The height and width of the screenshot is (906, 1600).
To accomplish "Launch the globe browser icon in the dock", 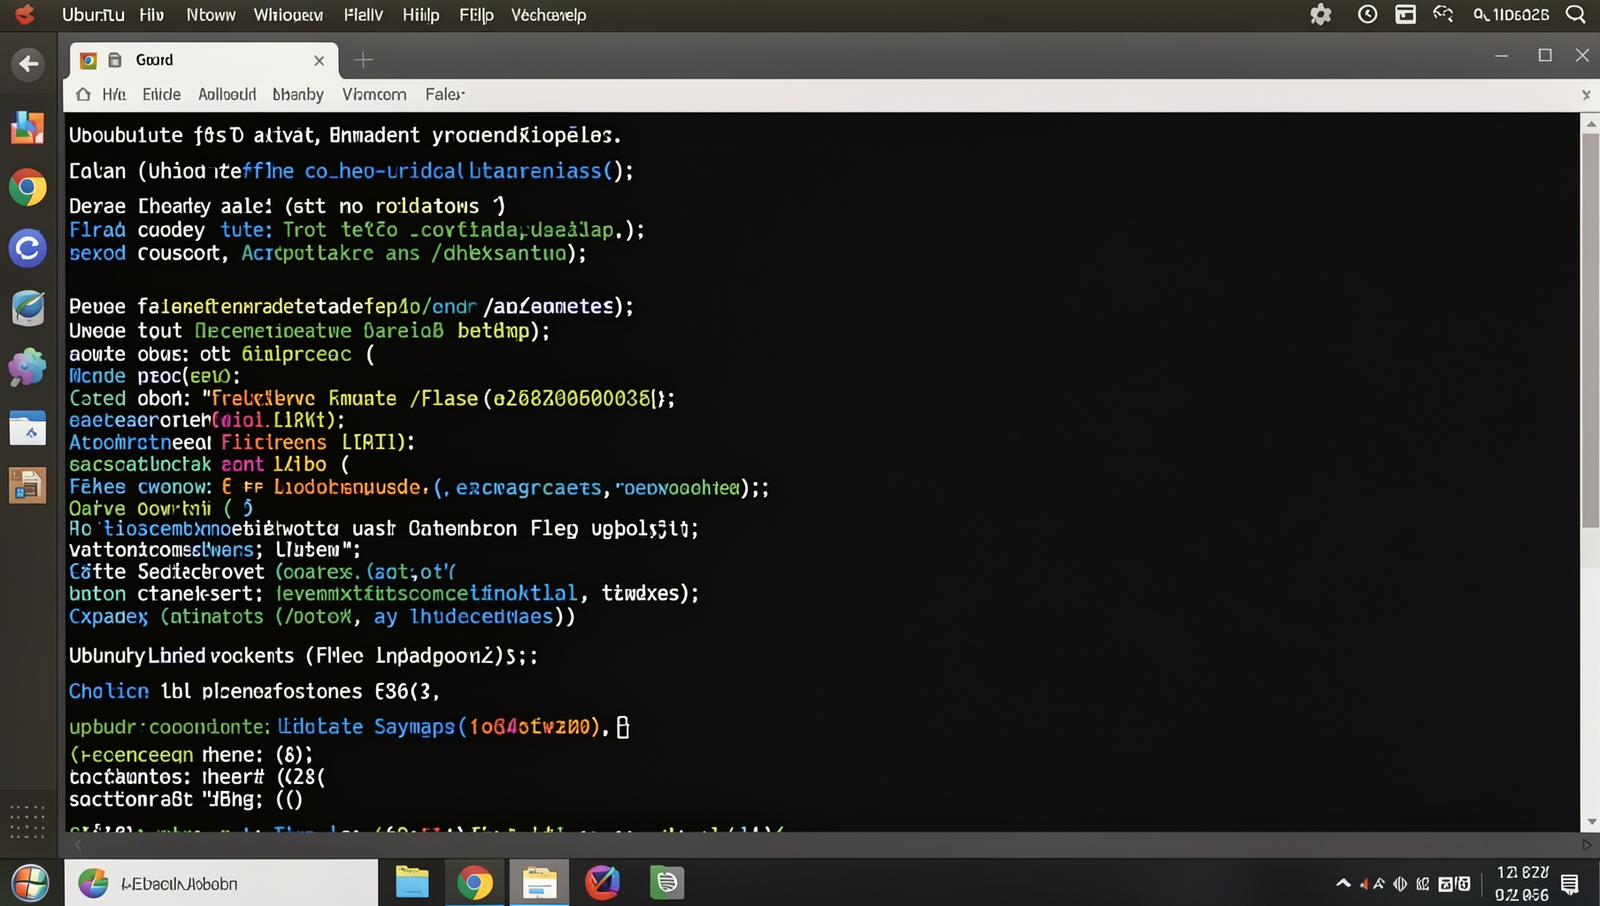I will tap(28, 307).
